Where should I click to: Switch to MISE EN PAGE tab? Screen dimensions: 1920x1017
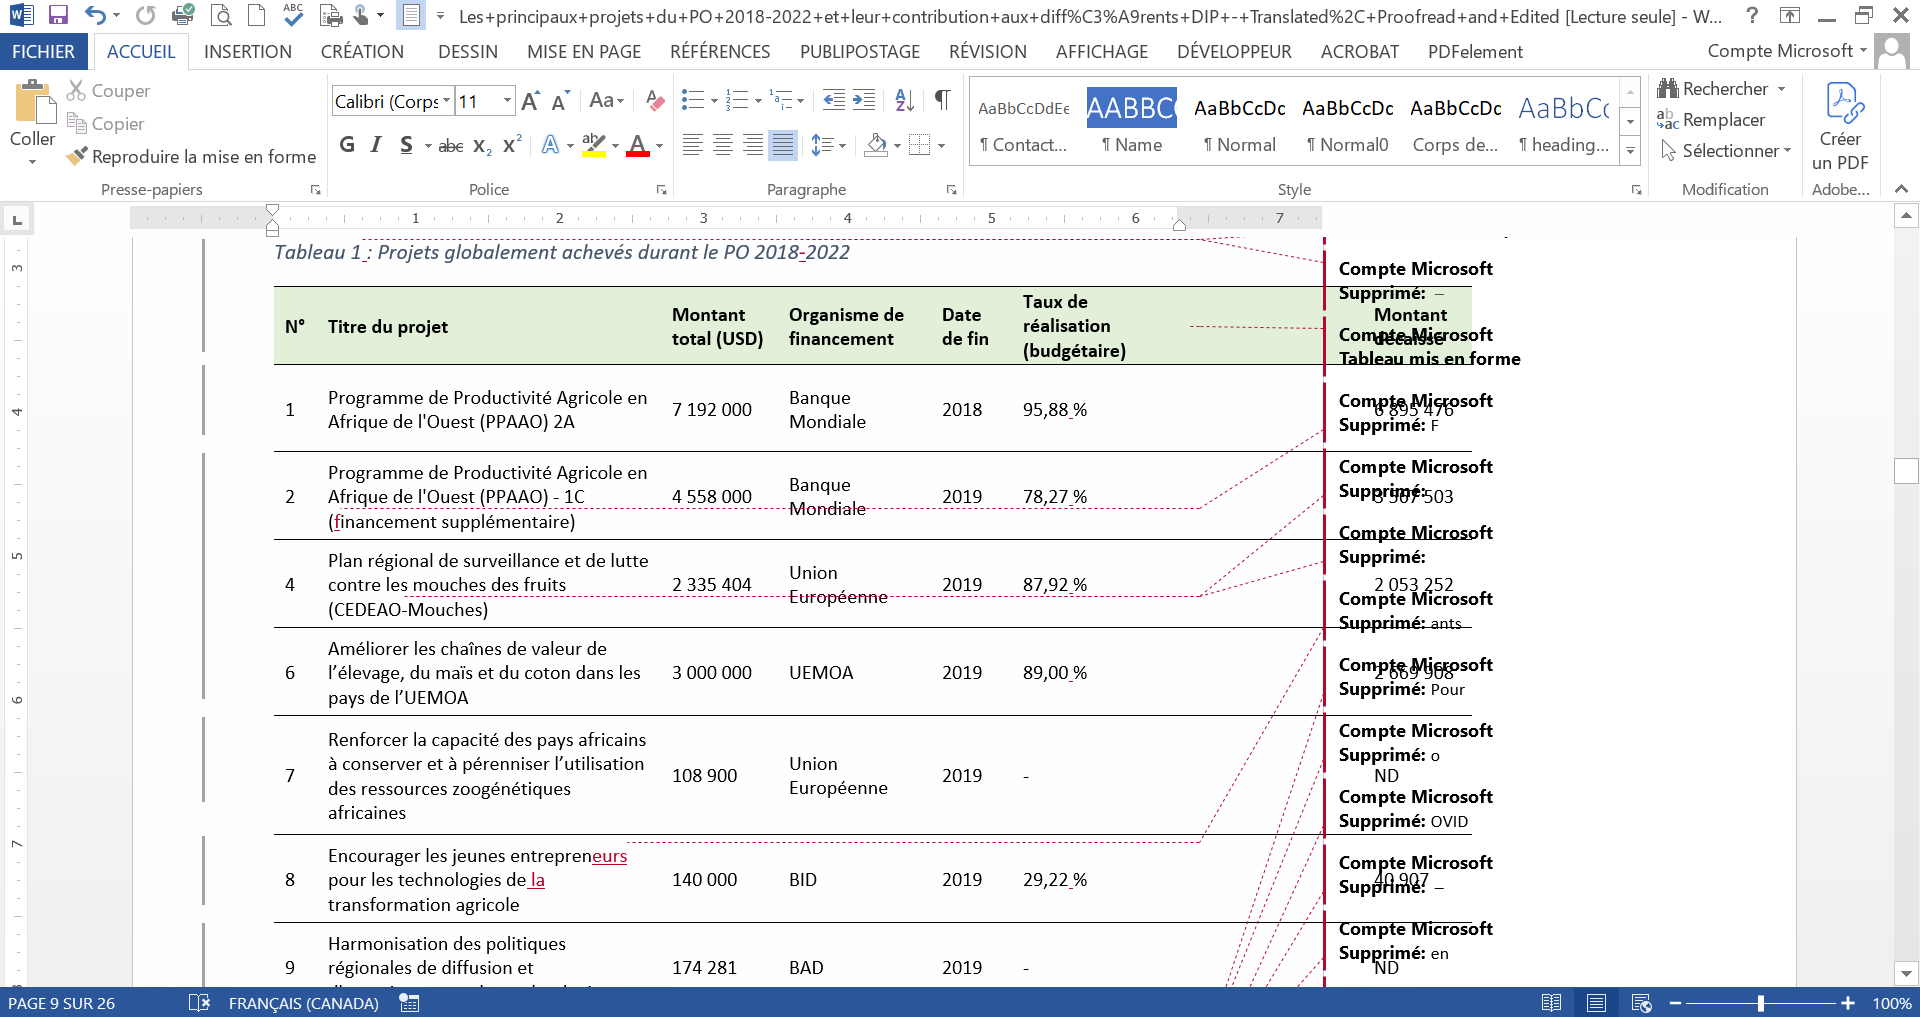pyautogui.click(x=584, y=51)
